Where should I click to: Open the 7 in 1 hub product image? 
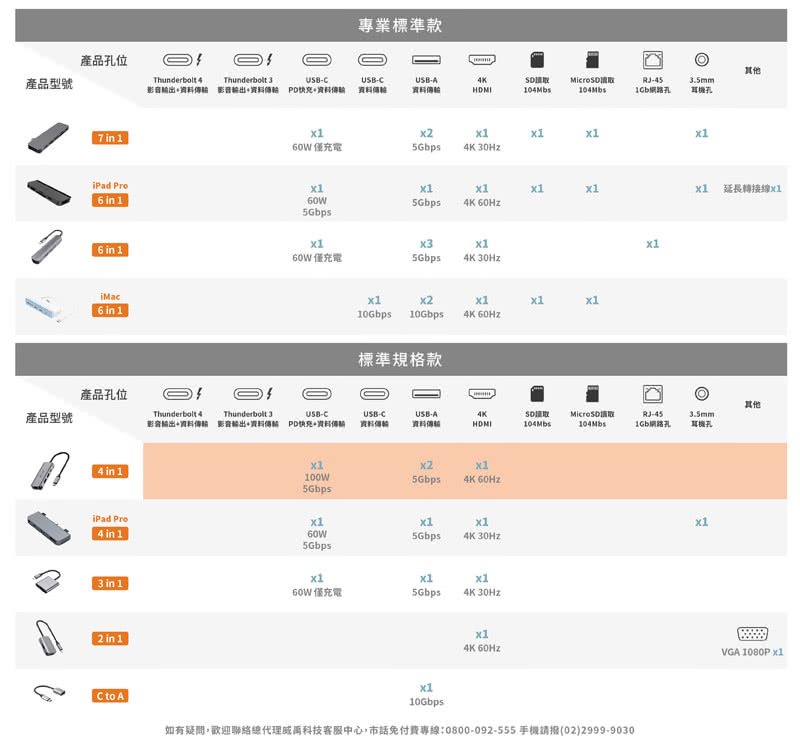48,135
